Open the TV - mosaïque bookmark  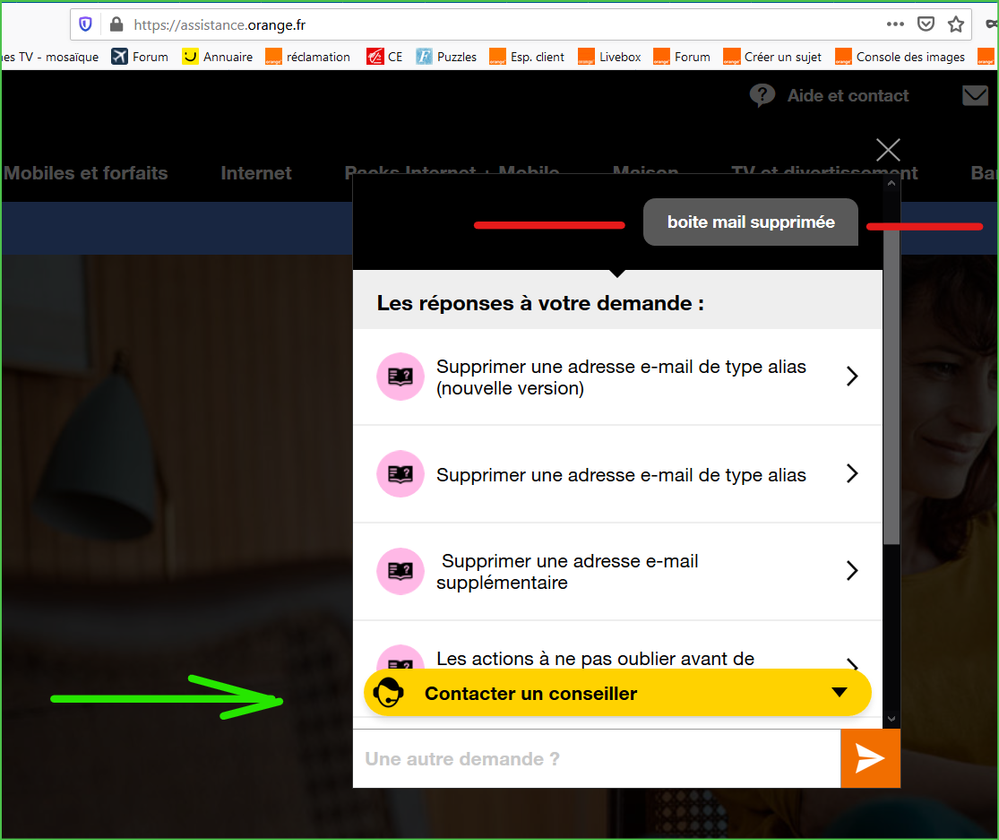(50, 57)
